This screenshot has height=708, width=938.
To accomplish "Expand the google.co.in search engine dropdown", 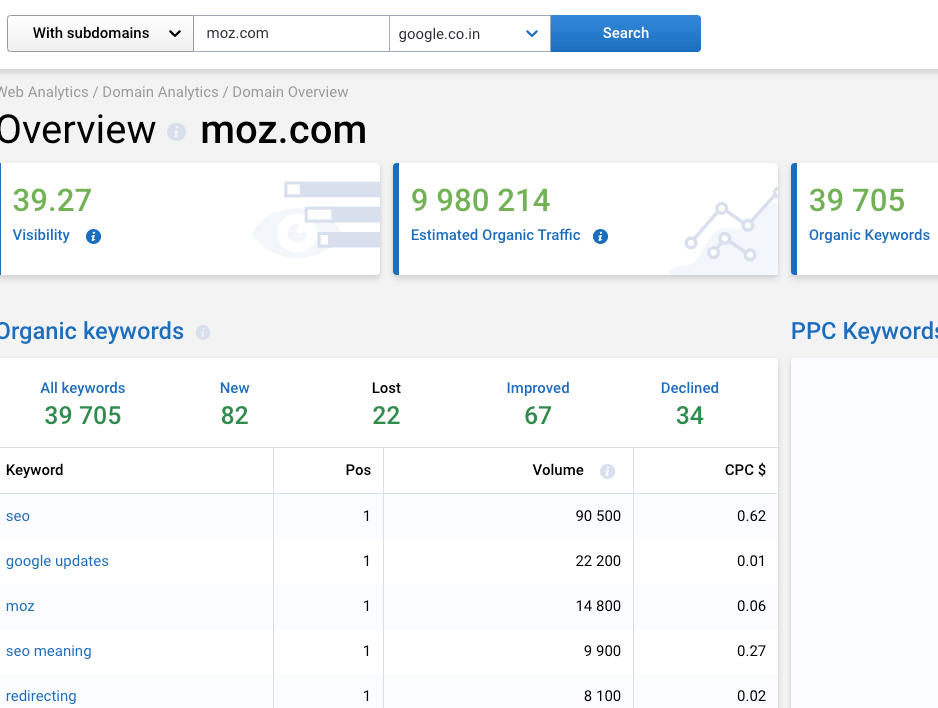I will (x=469, y=34).
